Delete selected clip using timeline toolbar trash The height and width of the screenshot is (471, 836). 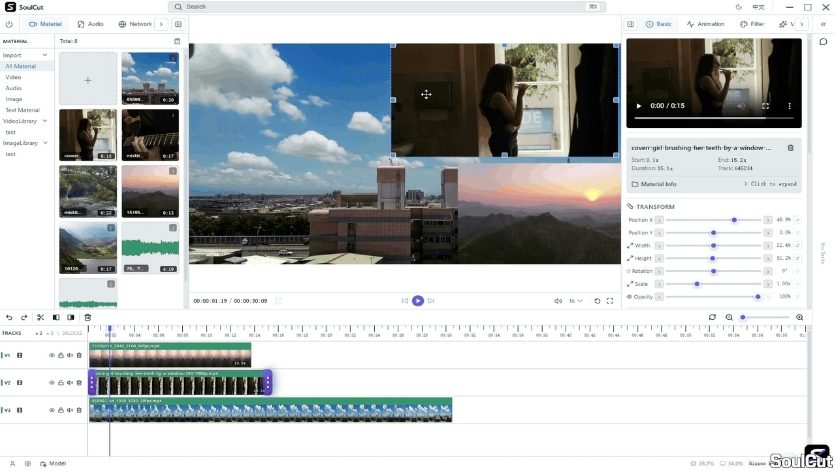[x=88, y=317]
